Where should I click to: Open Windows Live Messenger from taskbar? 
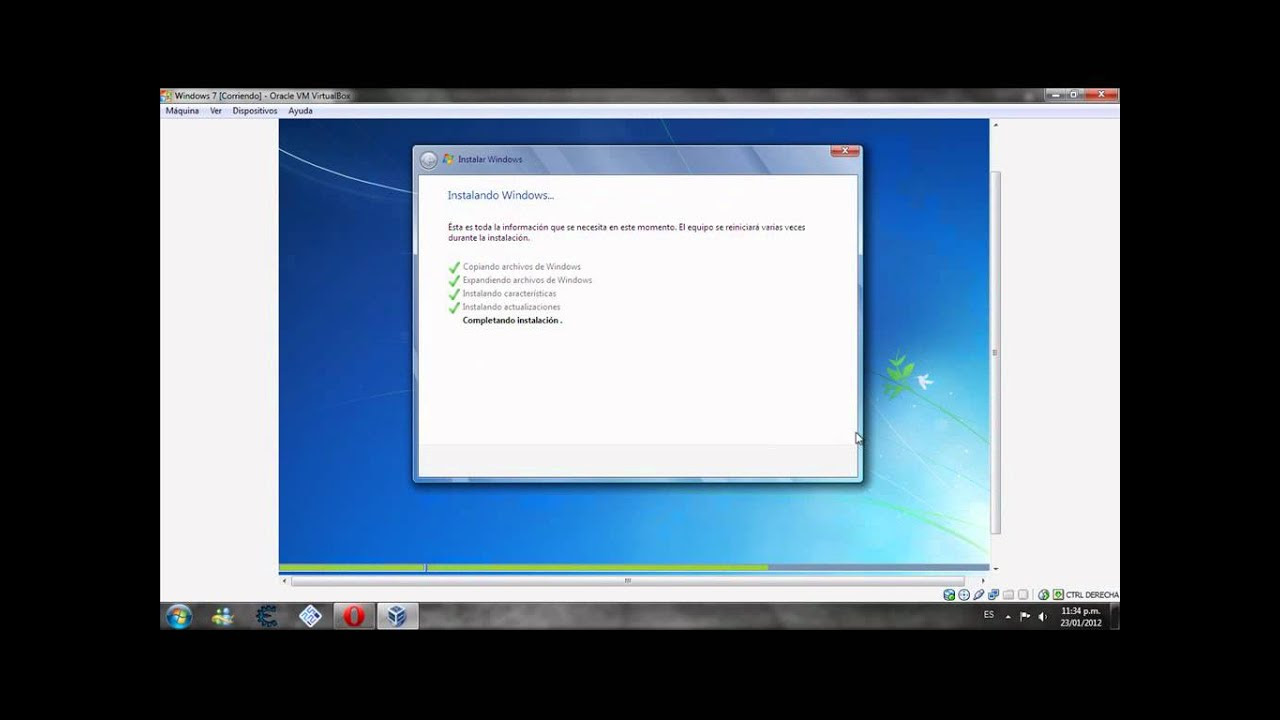223,616
